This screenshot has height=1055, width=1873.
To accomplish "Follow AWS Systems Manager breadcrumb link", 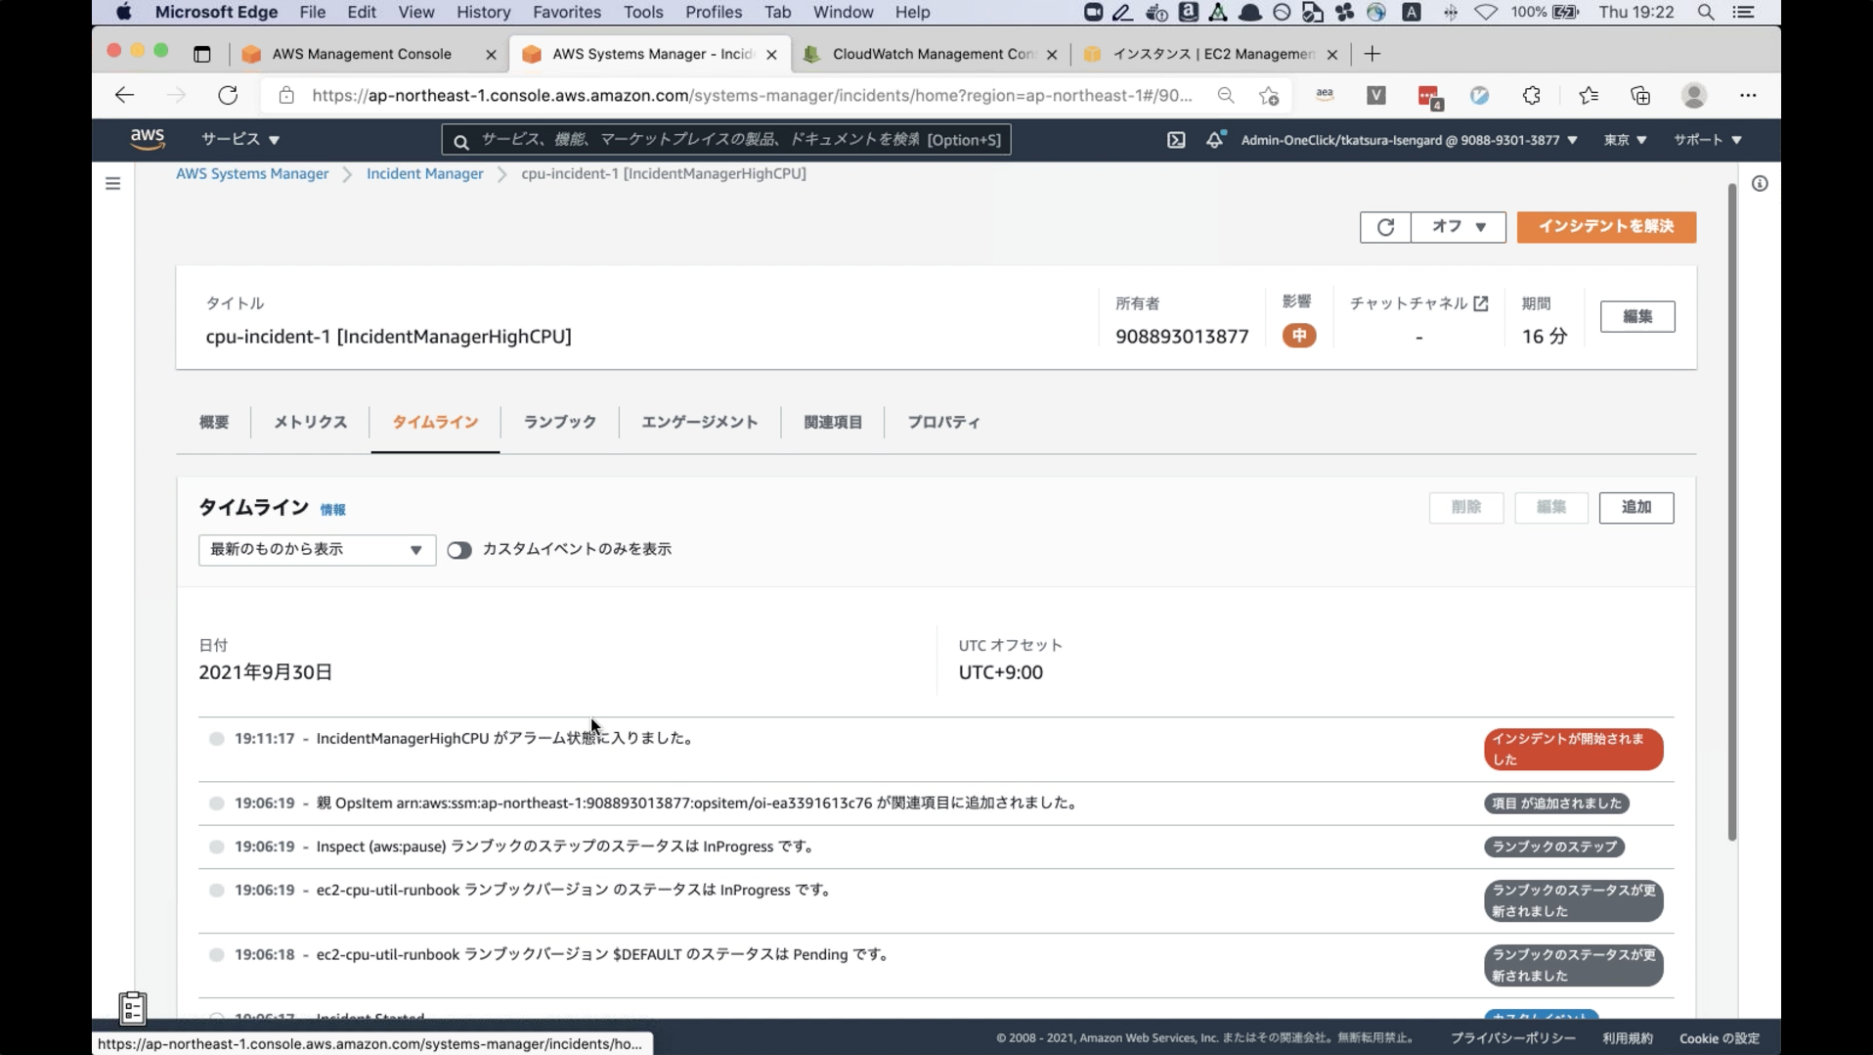I will (x=252, y=173).
